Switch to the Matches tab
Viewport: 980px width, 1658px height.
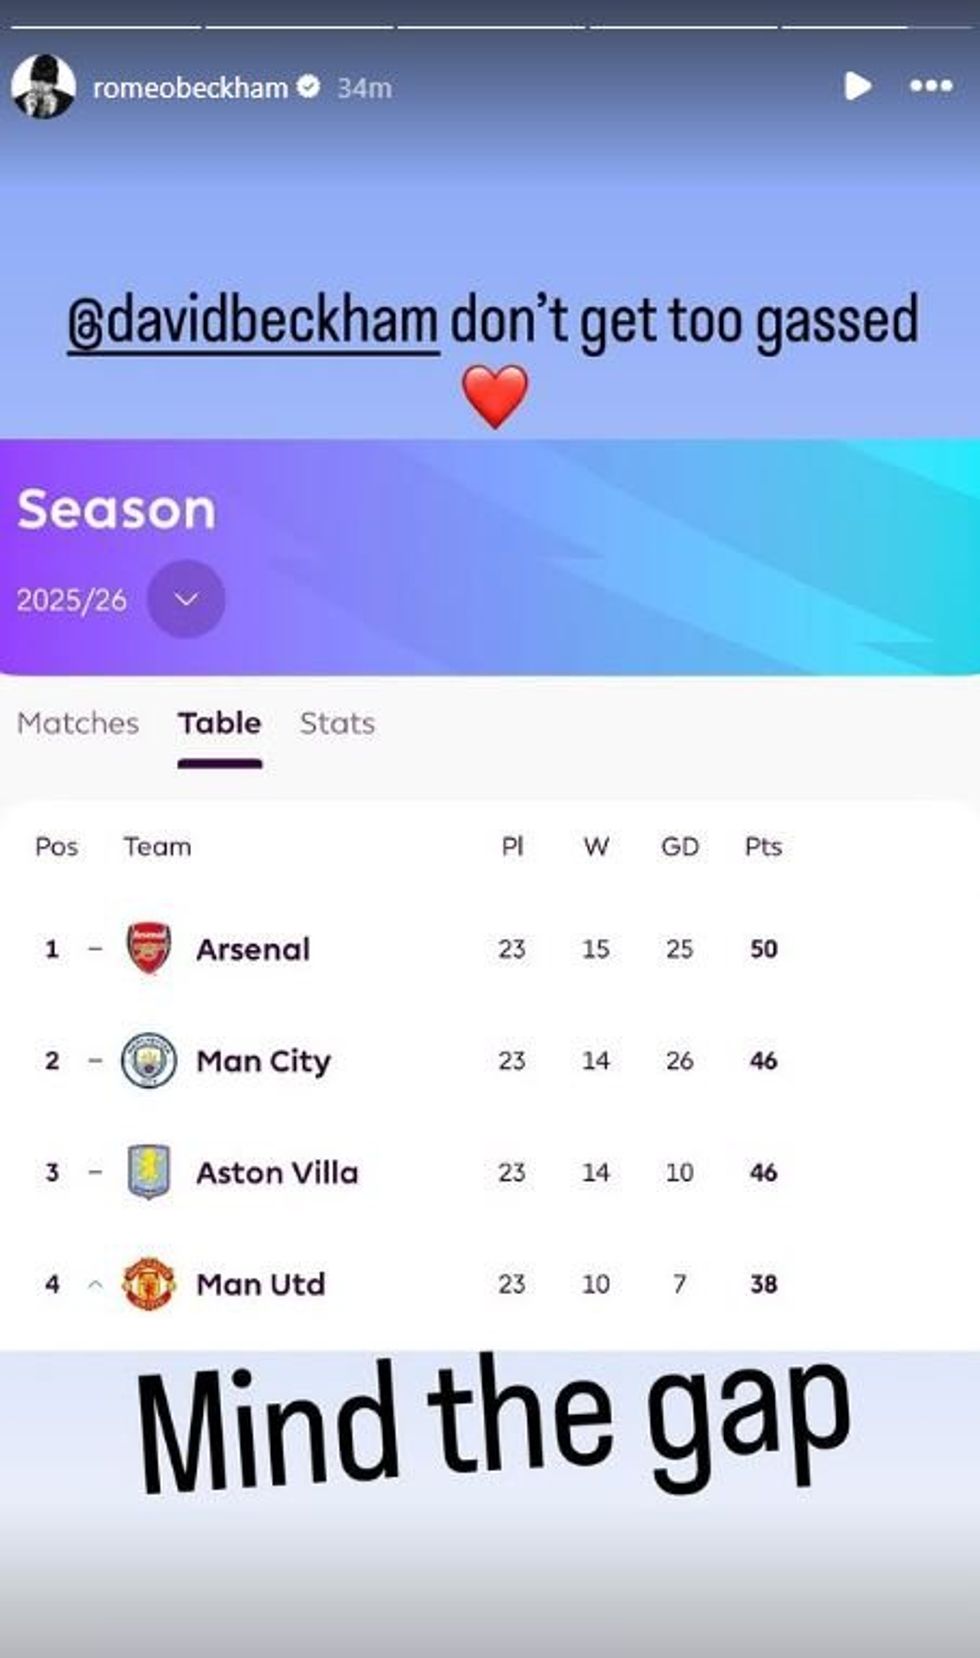click(x=78, y=723)
